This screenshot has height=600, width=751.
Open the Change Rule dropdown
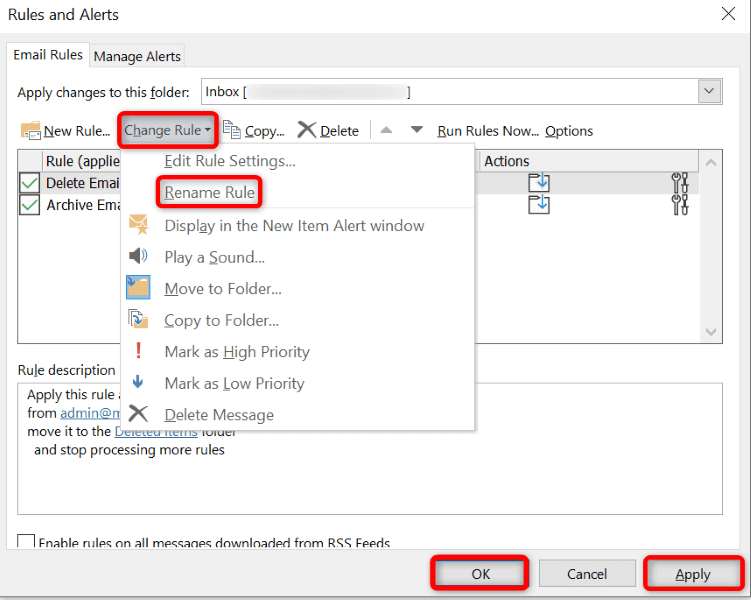167,130
